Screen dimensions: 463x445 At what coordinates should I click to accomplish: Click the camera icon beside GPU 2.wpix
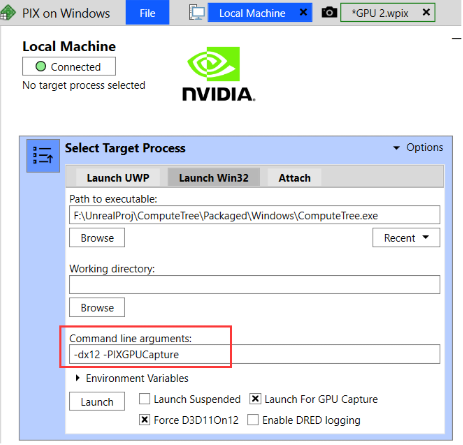pos(329,13)
